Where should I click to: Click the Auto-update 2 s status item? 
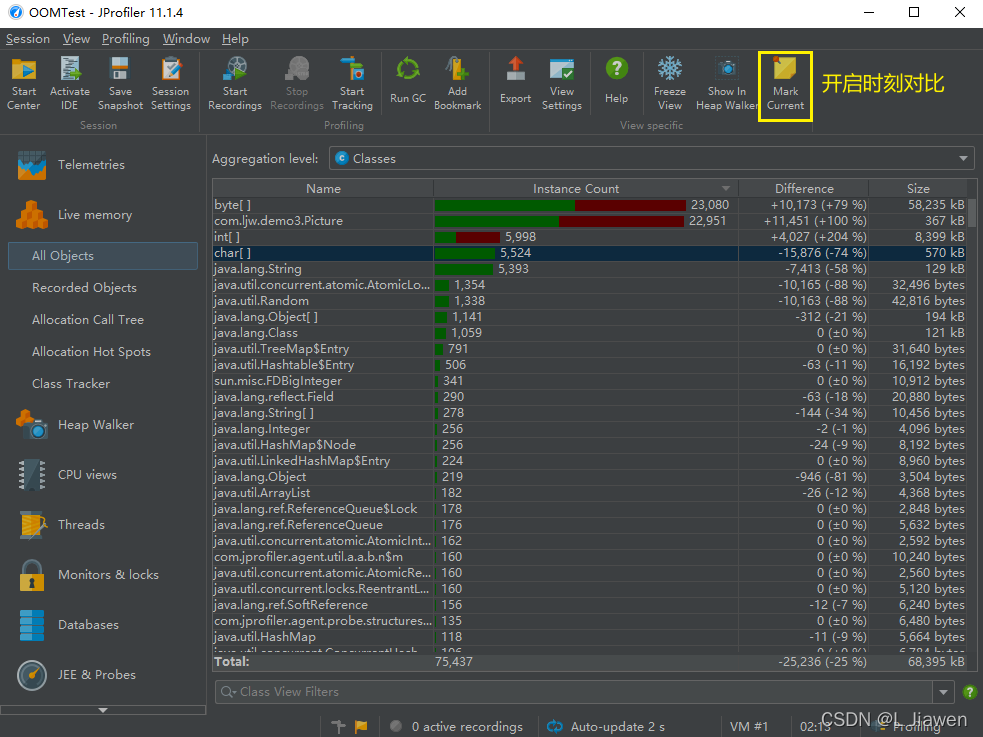pos(606,726)
